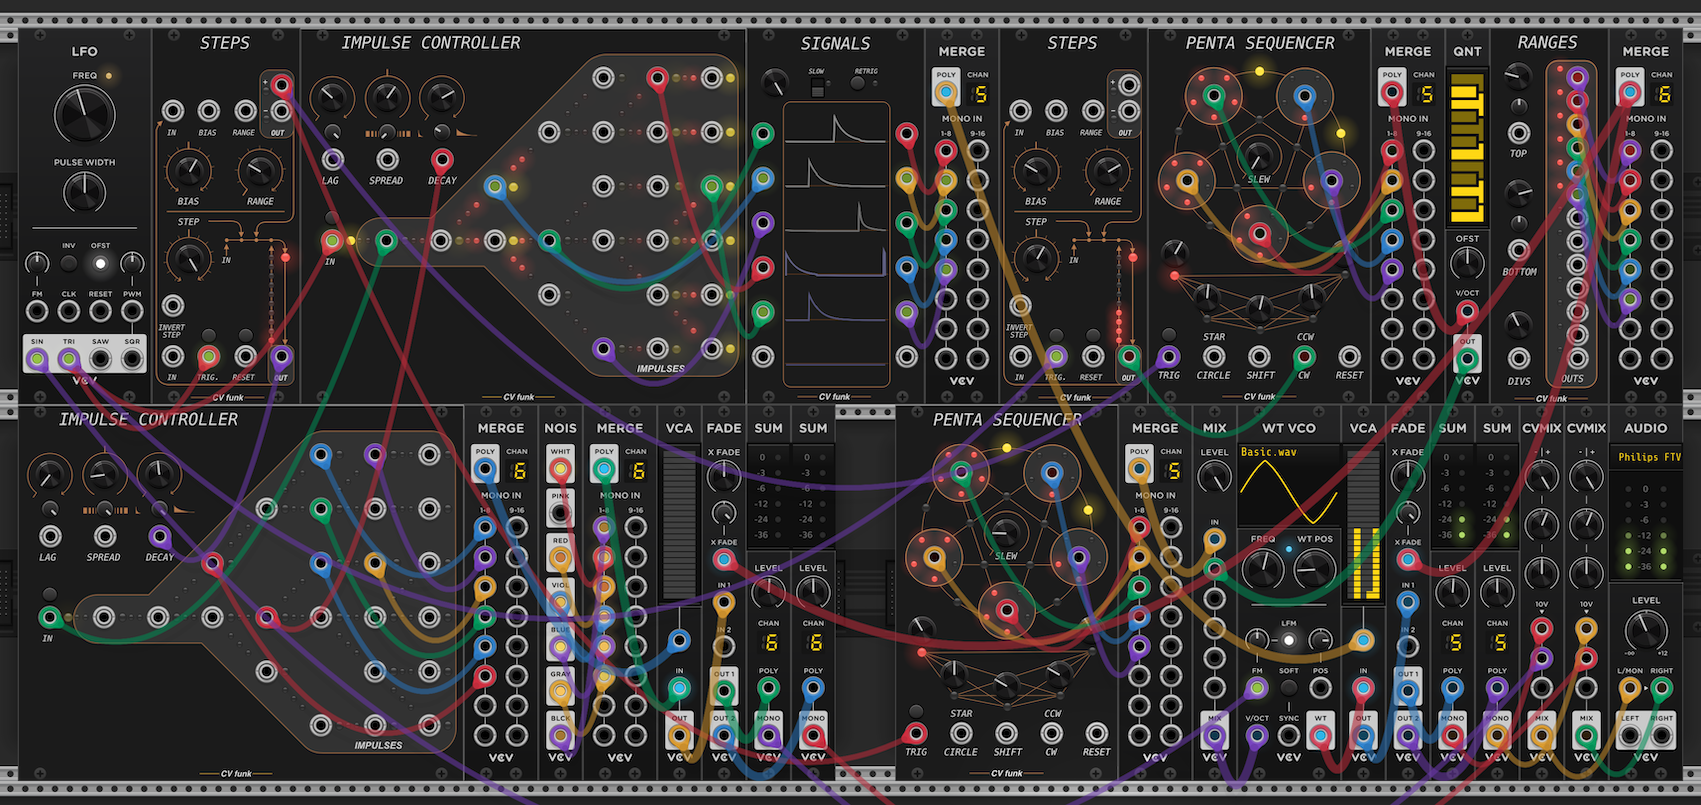Viewport: 1701px width, 805px height.
Task: Click the NOIS module WHIT output jack
Action: point(560,469)
